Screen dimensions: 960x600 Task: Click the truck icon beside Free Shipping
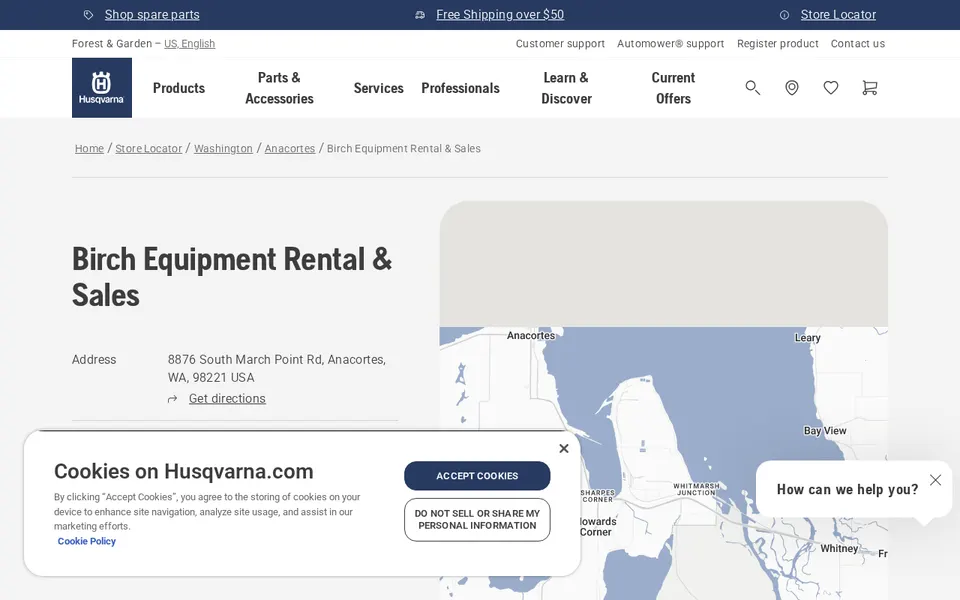420,15
